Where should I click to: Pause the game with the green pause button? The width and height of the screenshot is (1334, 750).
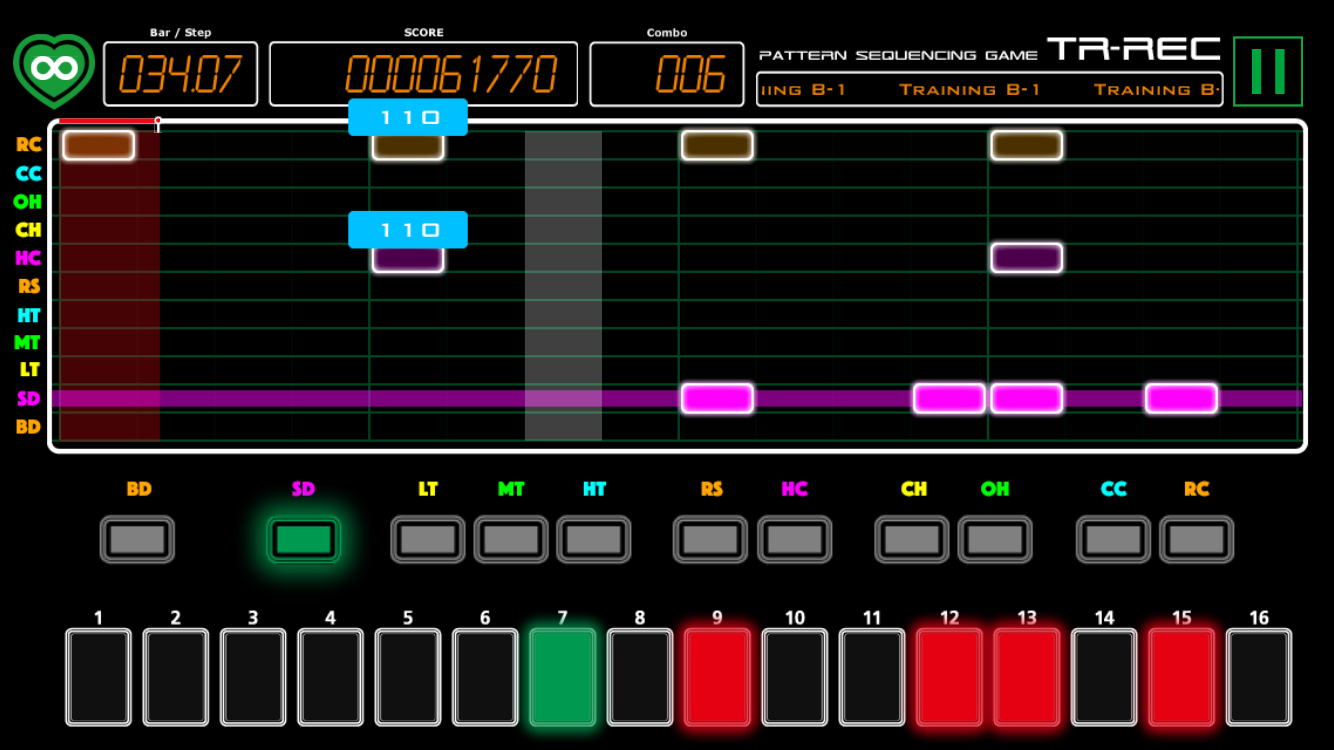pyautogui.click(x=1268, y=71)
